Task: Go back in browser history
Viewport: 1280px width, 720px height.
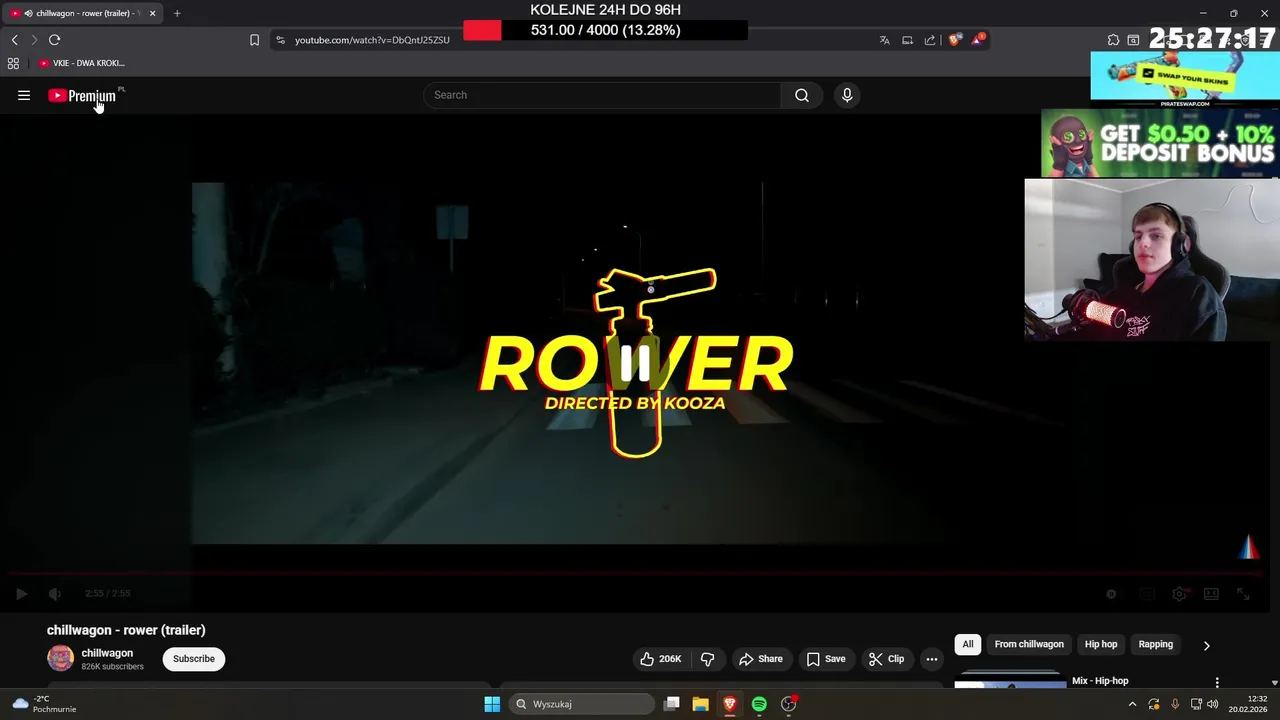Action: tap(14, 40)
